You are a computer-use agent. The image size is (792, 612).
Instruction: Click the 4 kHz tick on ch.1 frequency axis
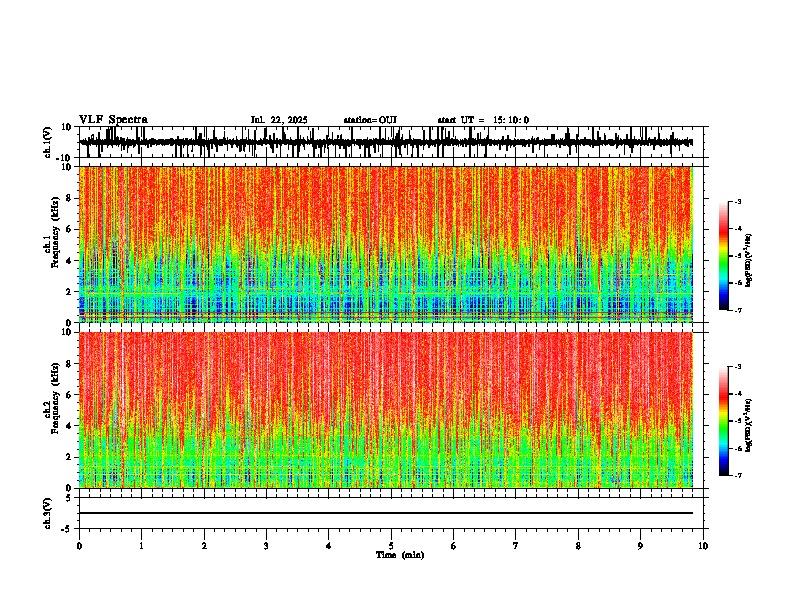tap(69, 261)
